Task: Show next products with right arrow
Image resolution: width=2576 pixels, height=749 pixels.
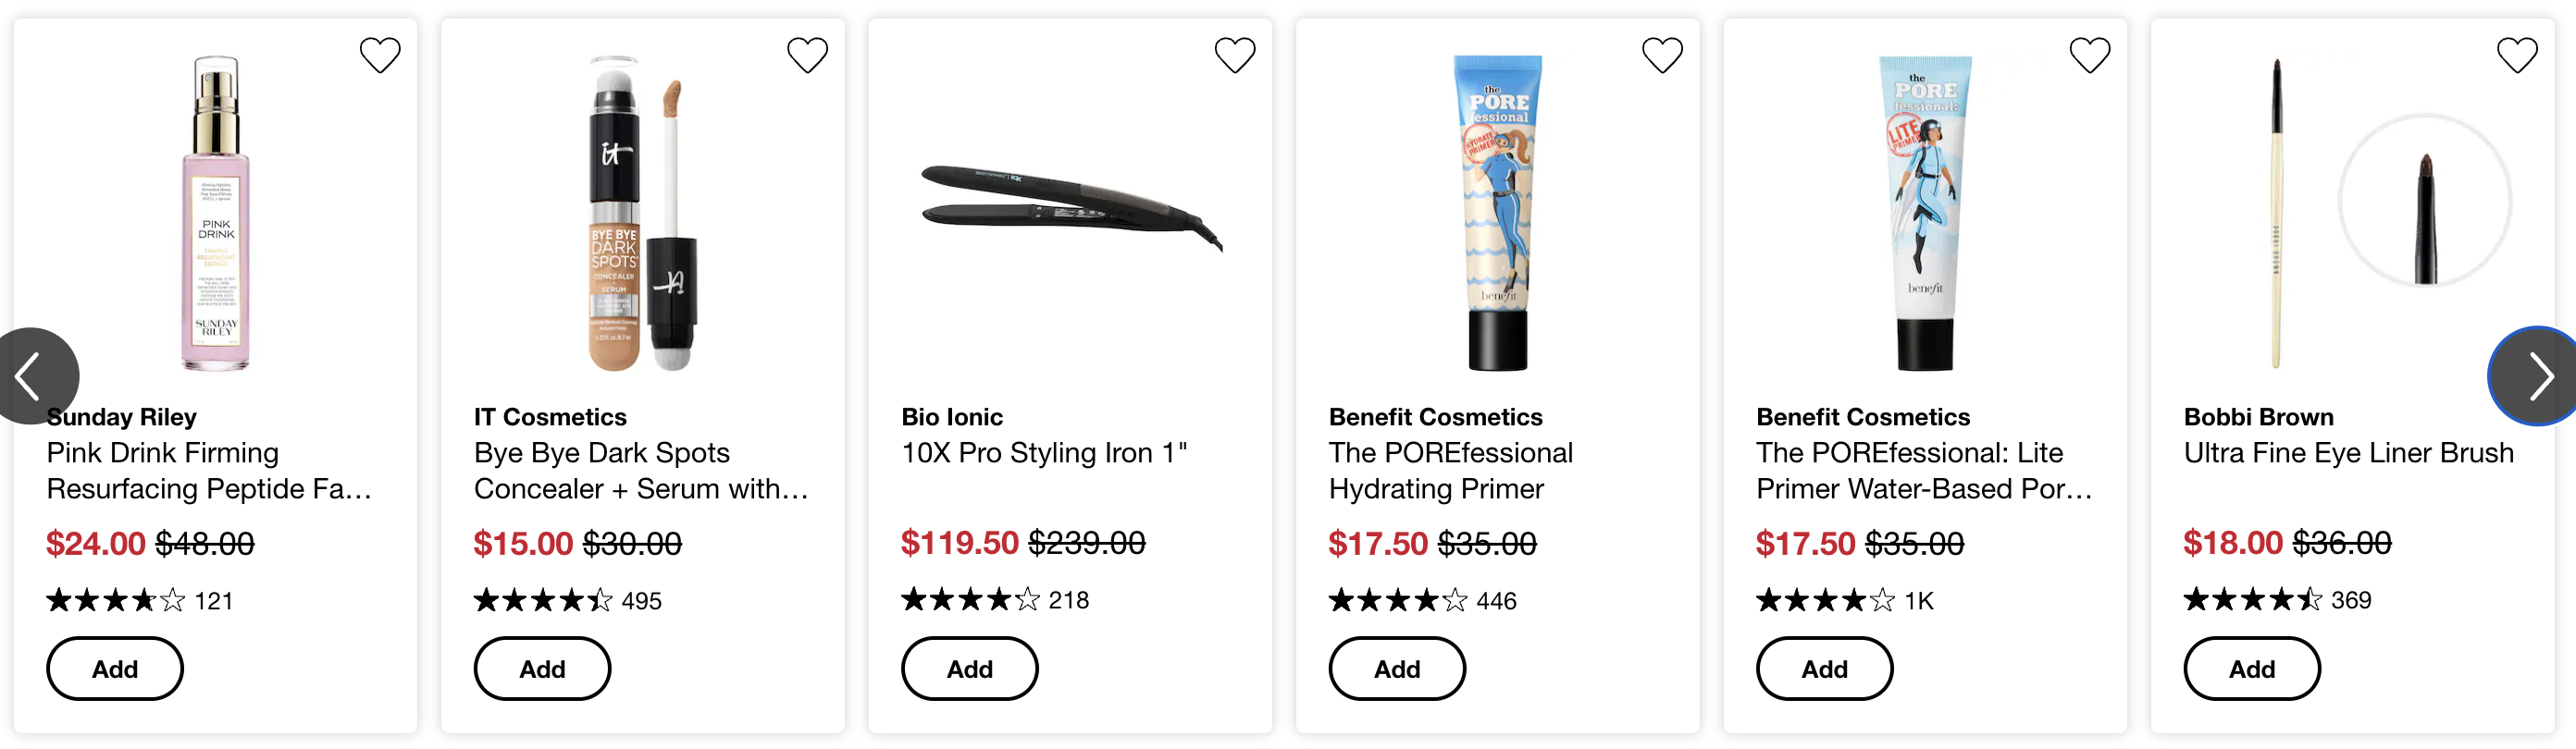Action: [x=2536, y=376]
